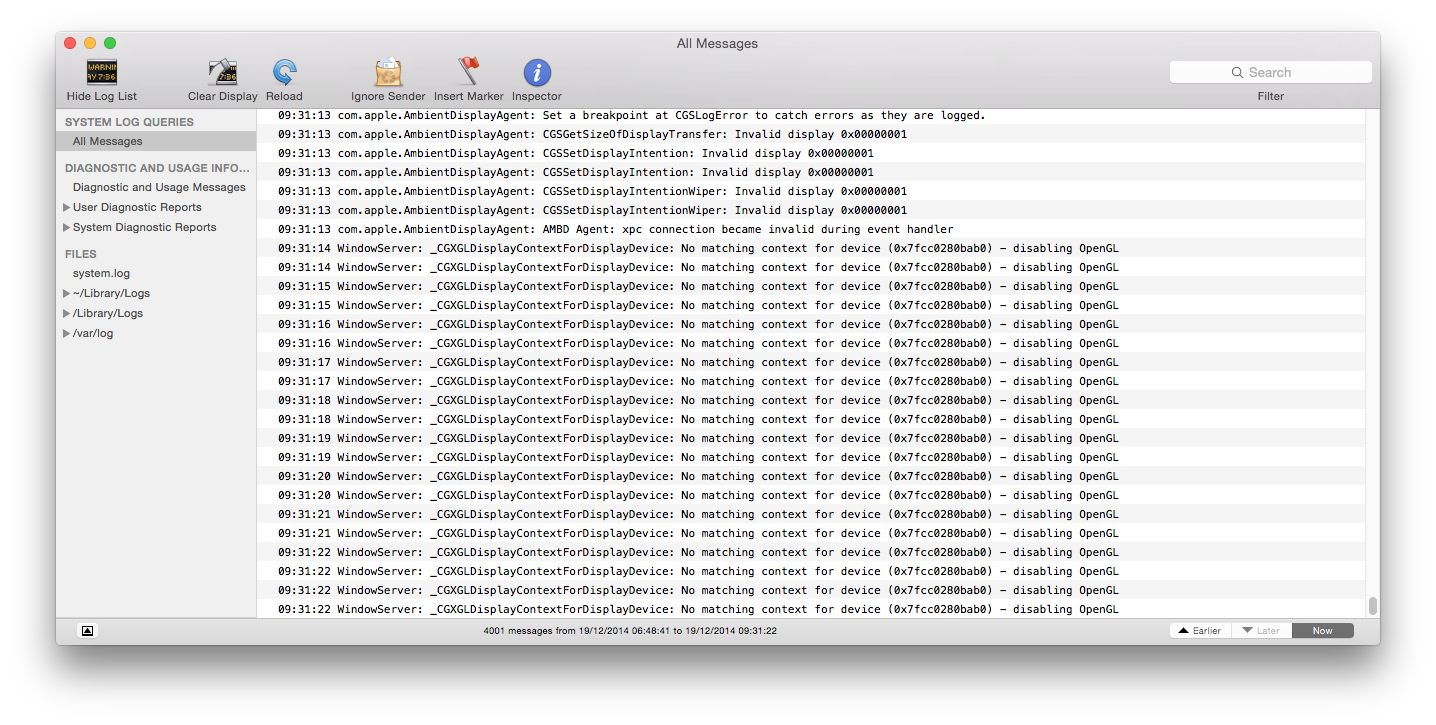
Task: Click the search magnifier icon
Action: (x=1238, y=72)
